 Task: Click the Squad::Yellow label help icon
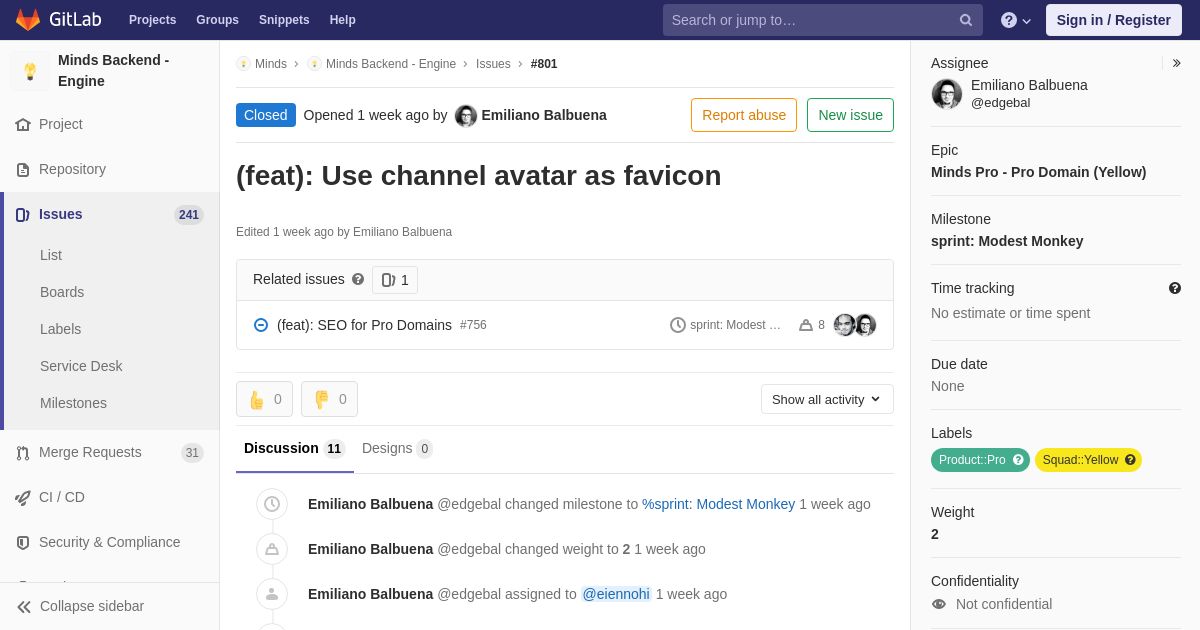pyautogui.click(x=1130, y=460)
